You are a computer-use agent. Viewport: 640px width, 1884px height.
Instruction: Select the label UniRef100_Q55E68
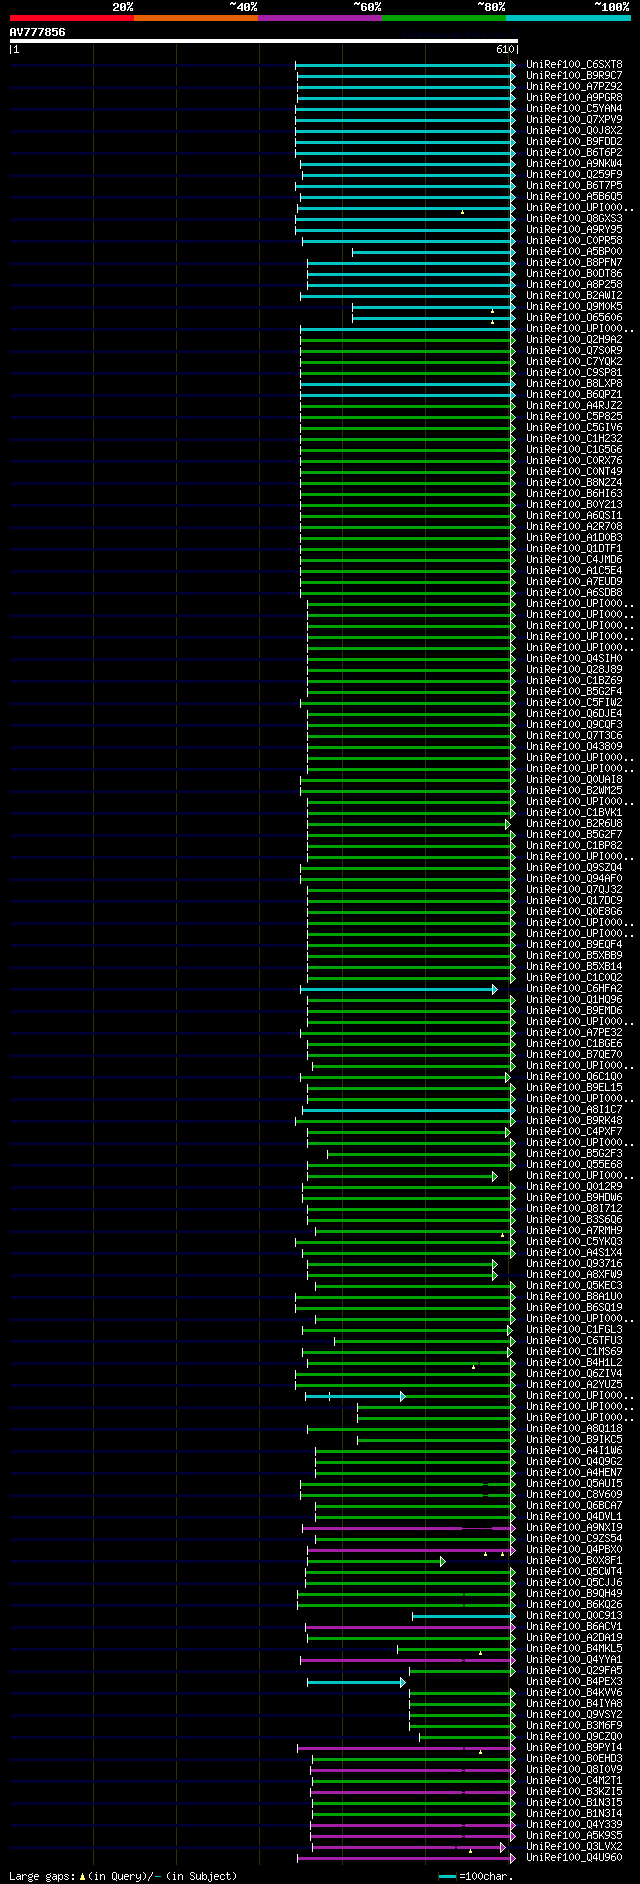[574, 1164]
